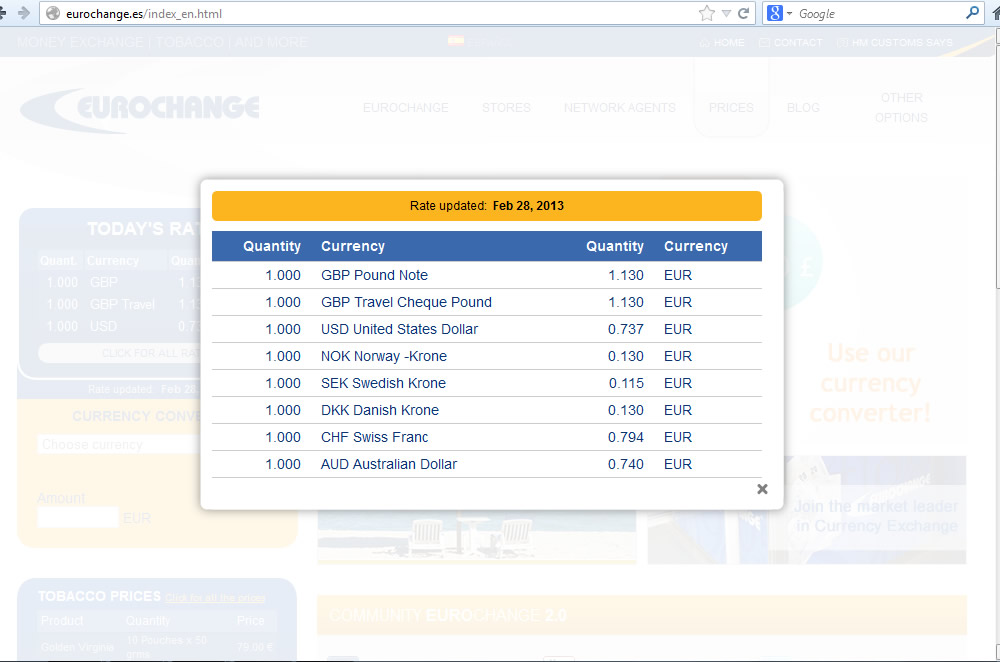The width and height of the screenshot is (1000, 662).
Task: Bookmark this page with the star icon
Action: pos(707,14)
